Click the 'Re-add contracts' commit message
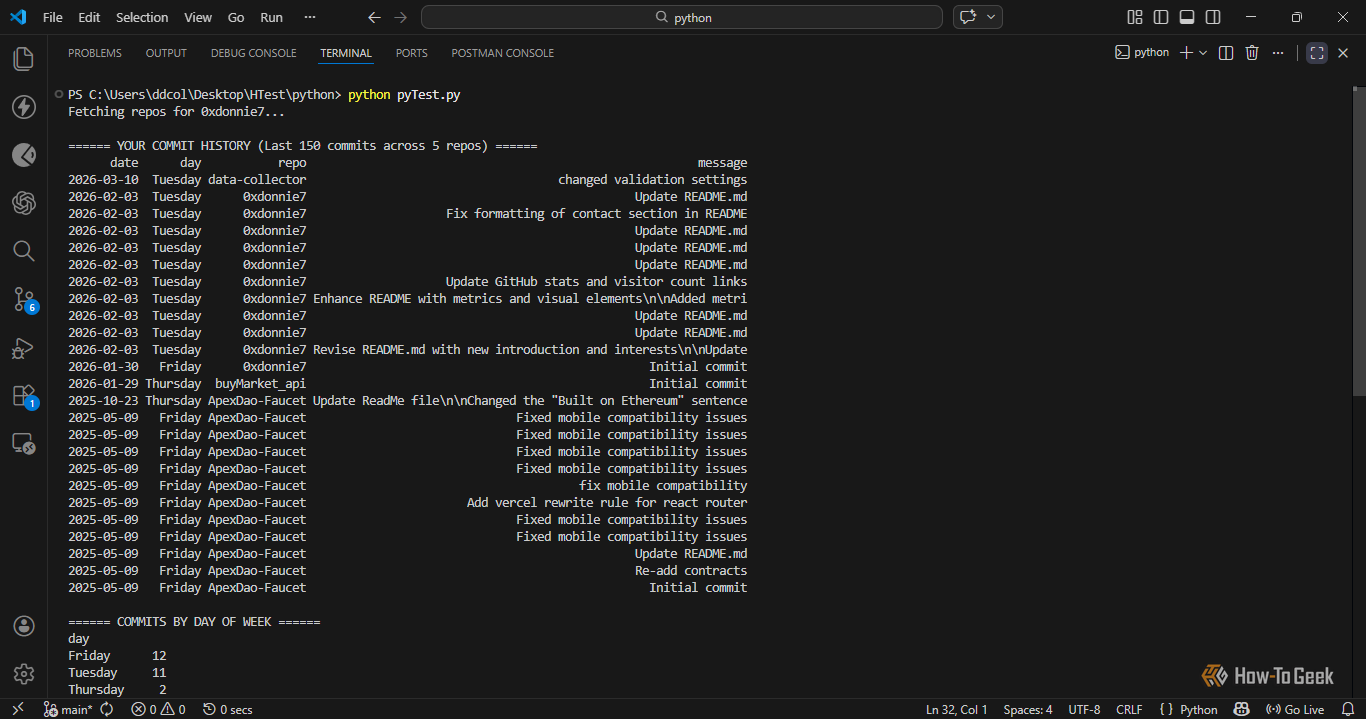 pos(691,571)
